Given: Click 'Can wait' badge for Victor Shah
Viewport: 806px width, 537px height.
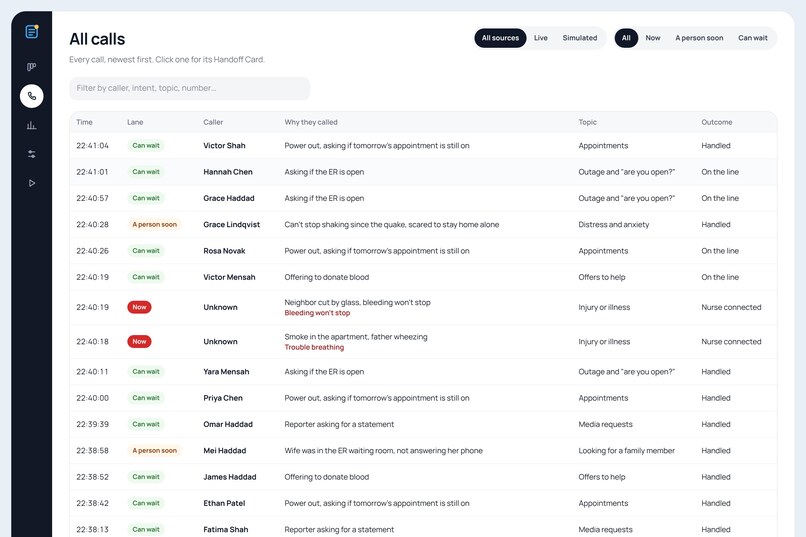Looking at the screenshot, I should 146,146.
